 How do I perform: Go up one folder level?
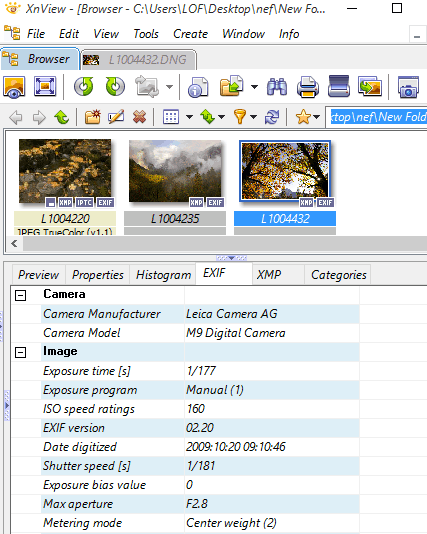tap(62, 117)
